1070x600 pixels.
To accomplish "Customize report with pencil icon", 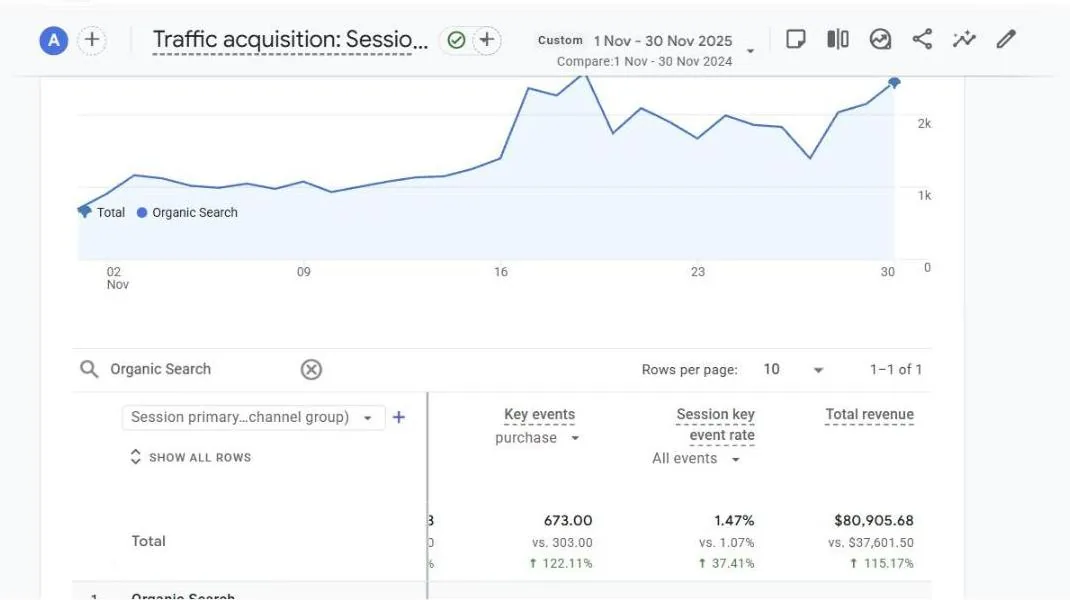I will click(1006, 39).
